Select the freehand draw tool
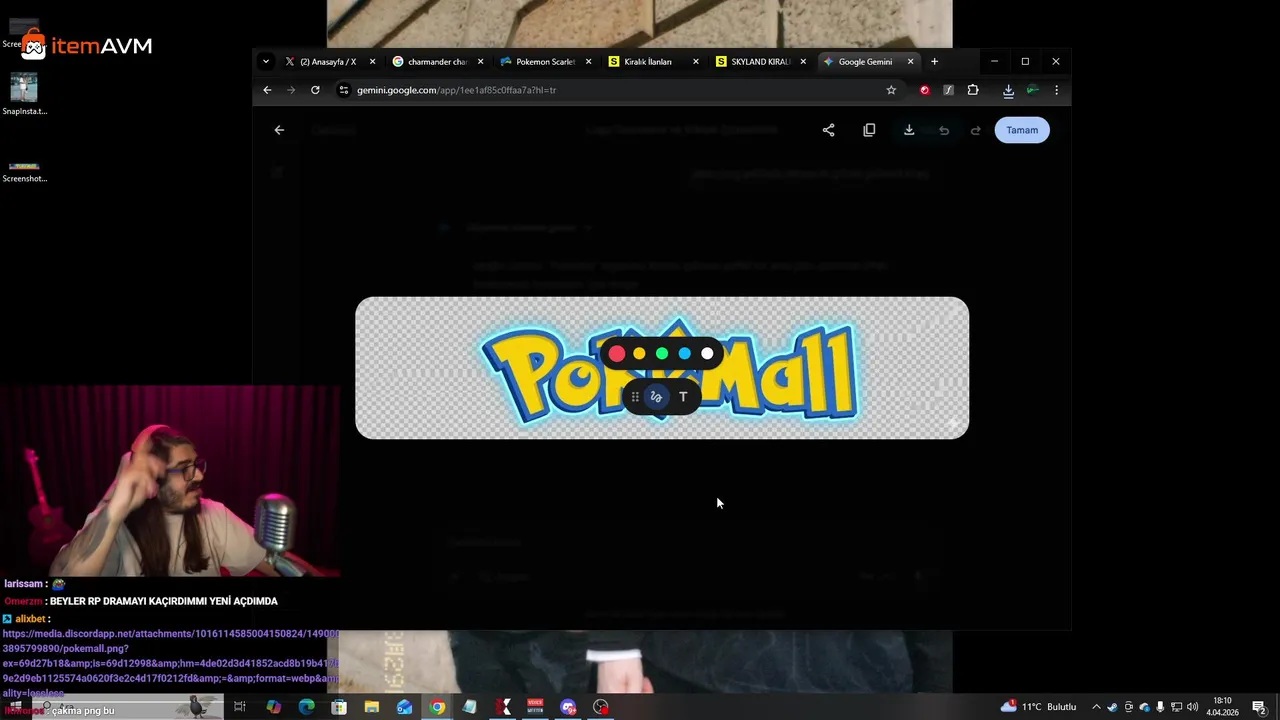This screenshot has height=720, width=1280. (x=656, y=397)
